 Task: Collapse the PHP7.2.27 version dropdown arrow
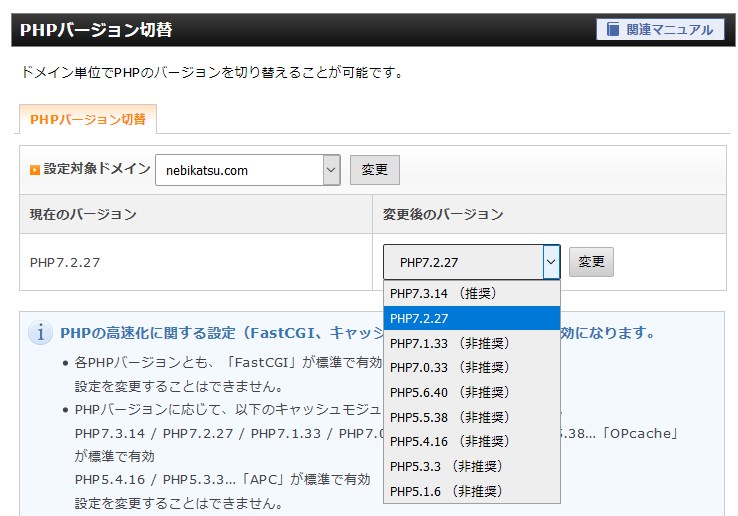pos(551,262)
